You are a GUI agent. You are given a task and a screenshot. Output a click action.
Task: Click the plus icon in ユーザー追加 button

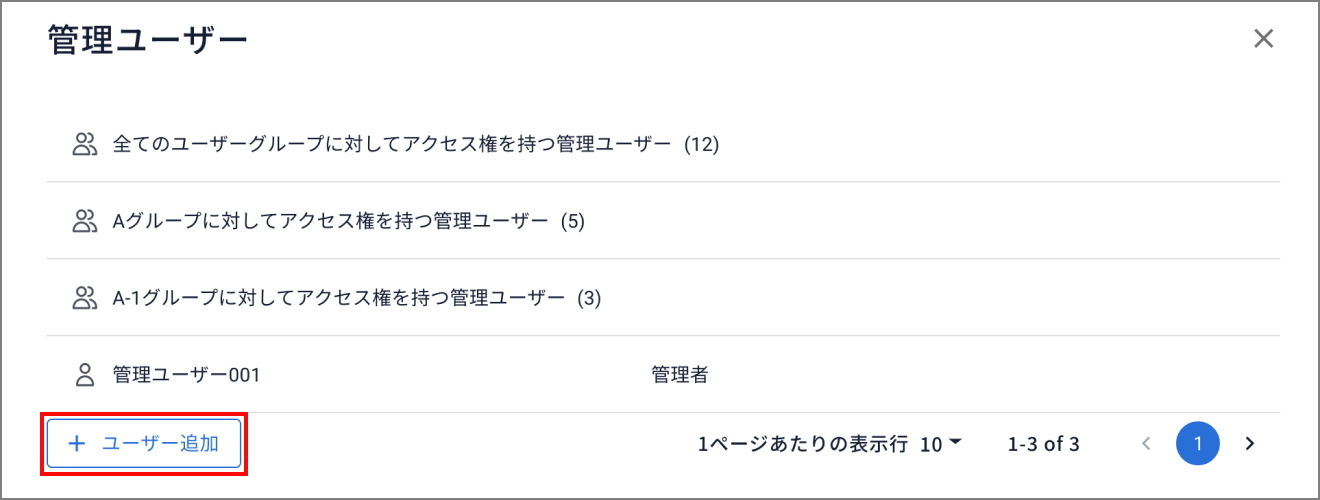(x=76, y=444)
